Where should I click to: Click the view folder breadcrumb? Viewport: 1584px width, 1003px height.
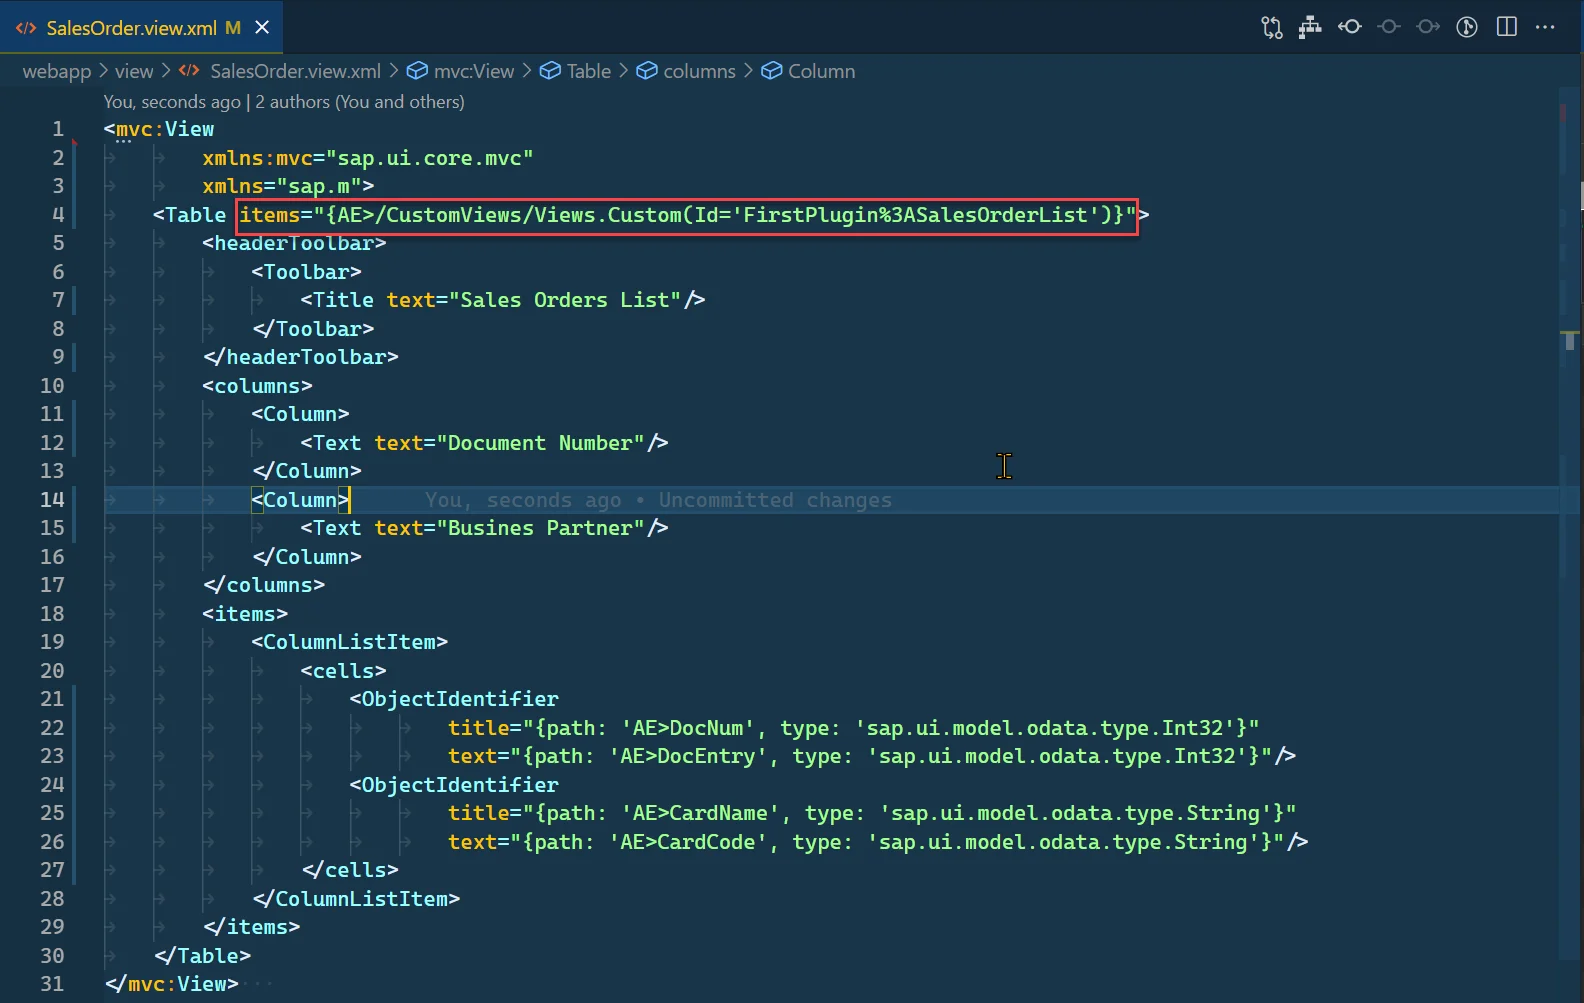click(x=134, y=71)
